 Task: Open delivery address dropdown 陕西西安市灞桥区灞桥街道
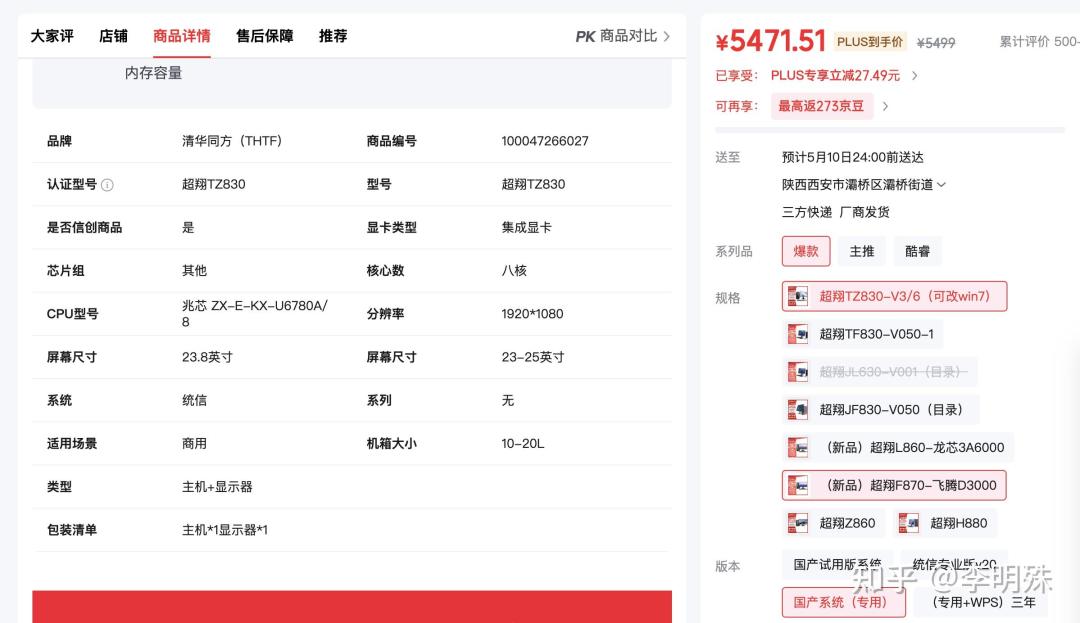pos(864,184)
